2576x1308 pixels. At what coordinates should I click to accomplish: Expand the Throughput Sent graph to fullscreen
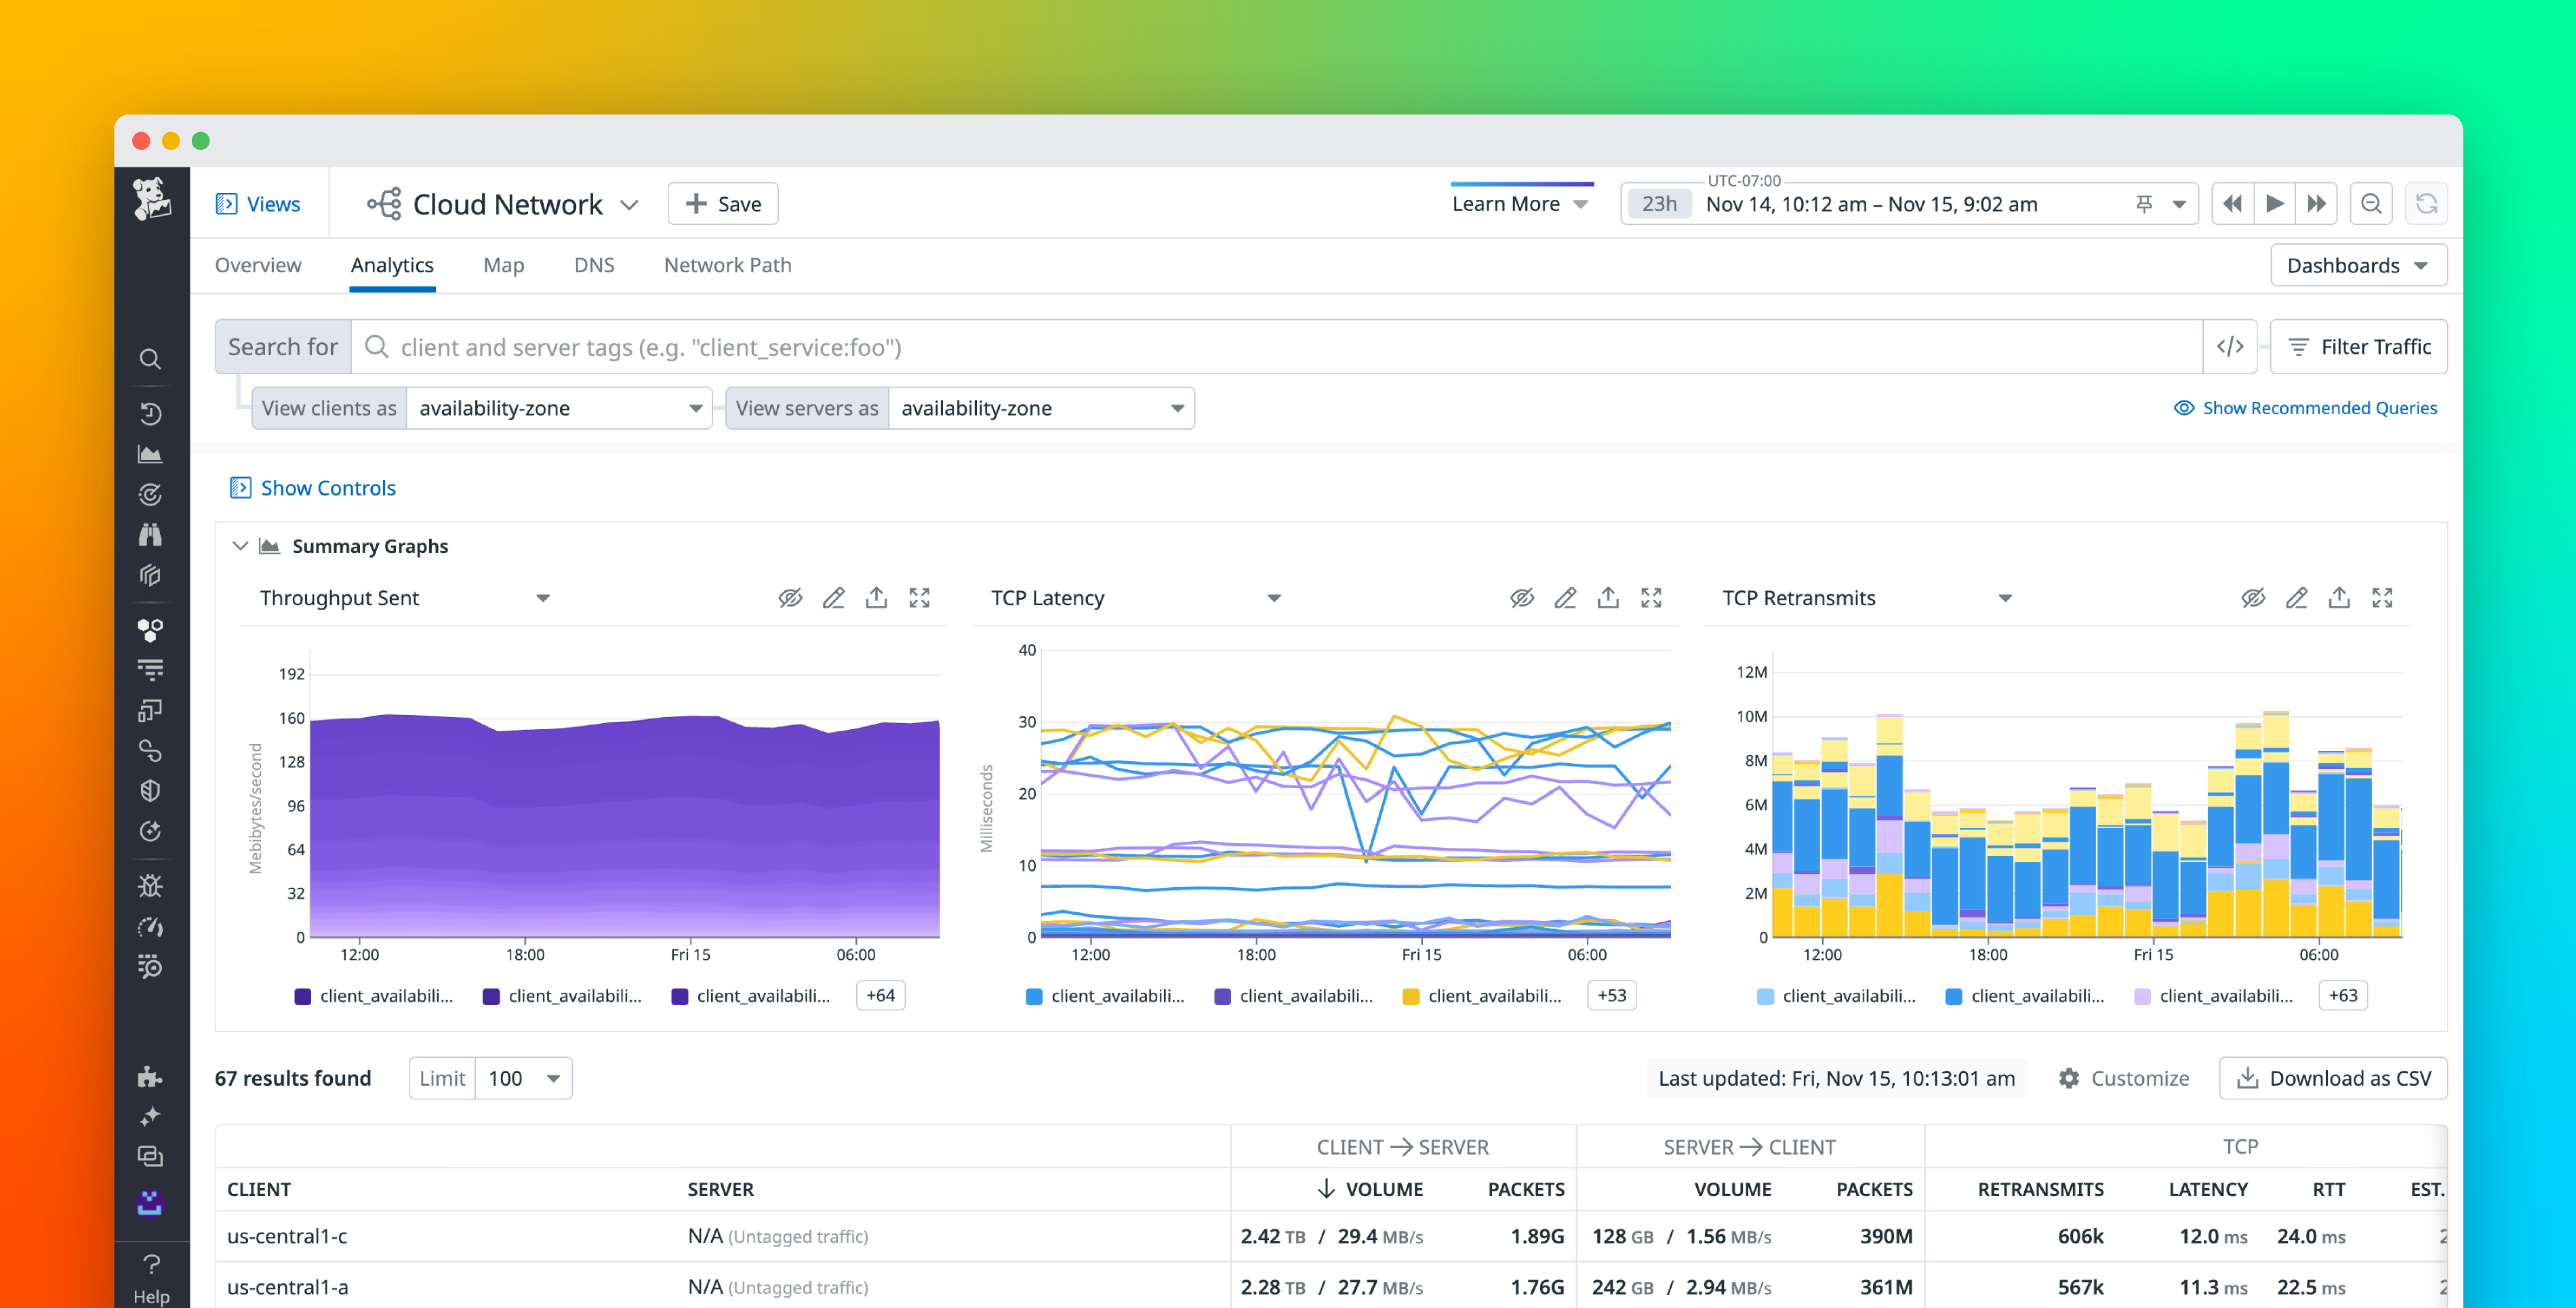point(920,597)
